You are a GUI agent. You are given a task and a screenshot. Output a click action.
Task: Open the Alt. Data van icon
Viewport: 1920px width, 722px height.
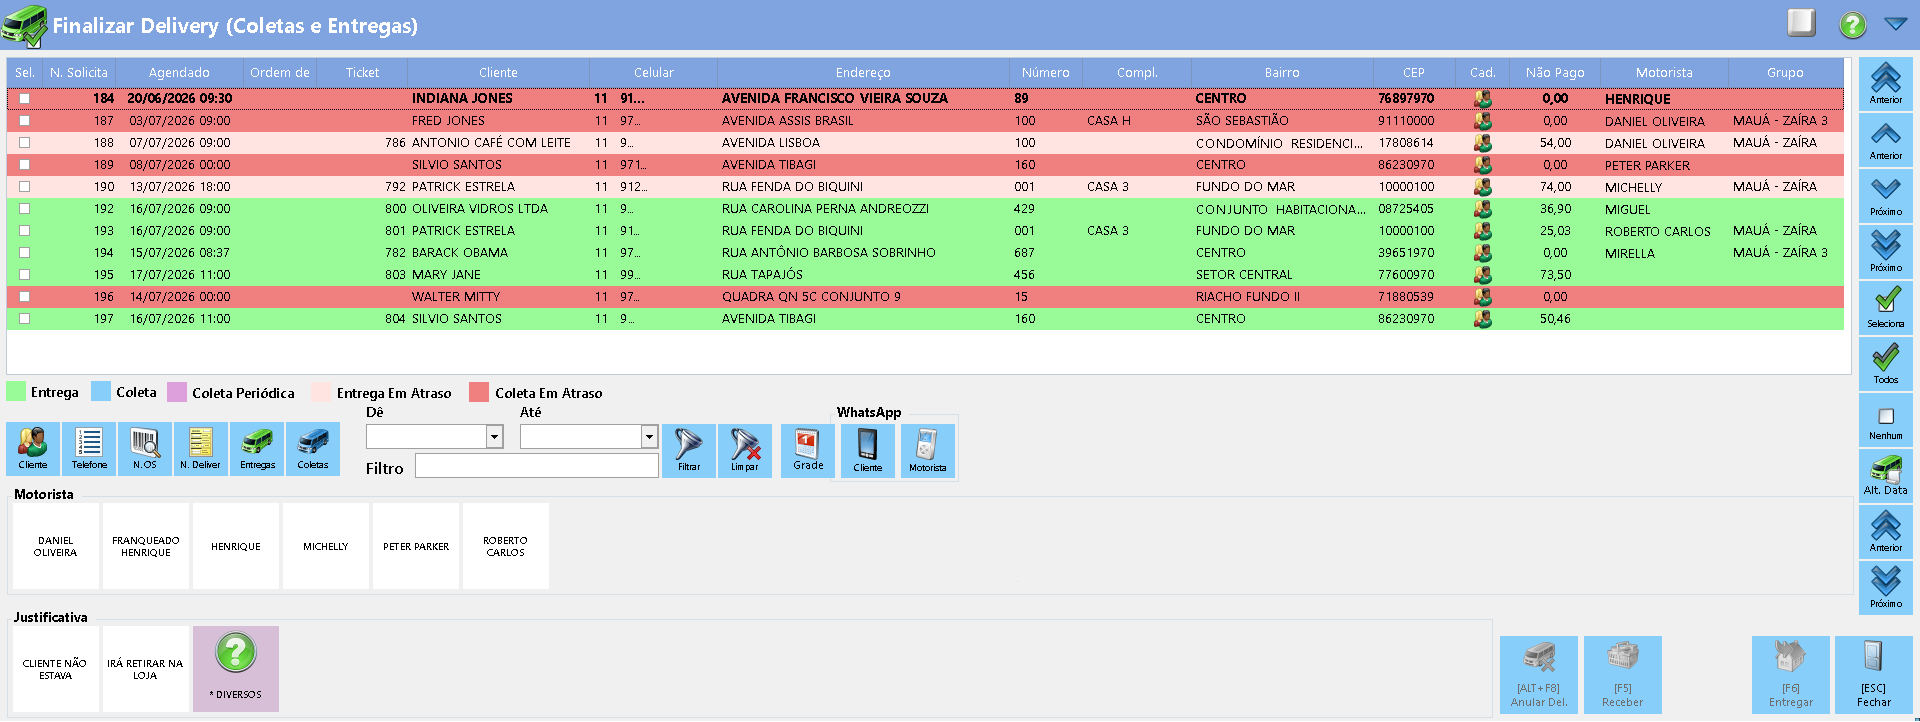[x=1886, y=474]
